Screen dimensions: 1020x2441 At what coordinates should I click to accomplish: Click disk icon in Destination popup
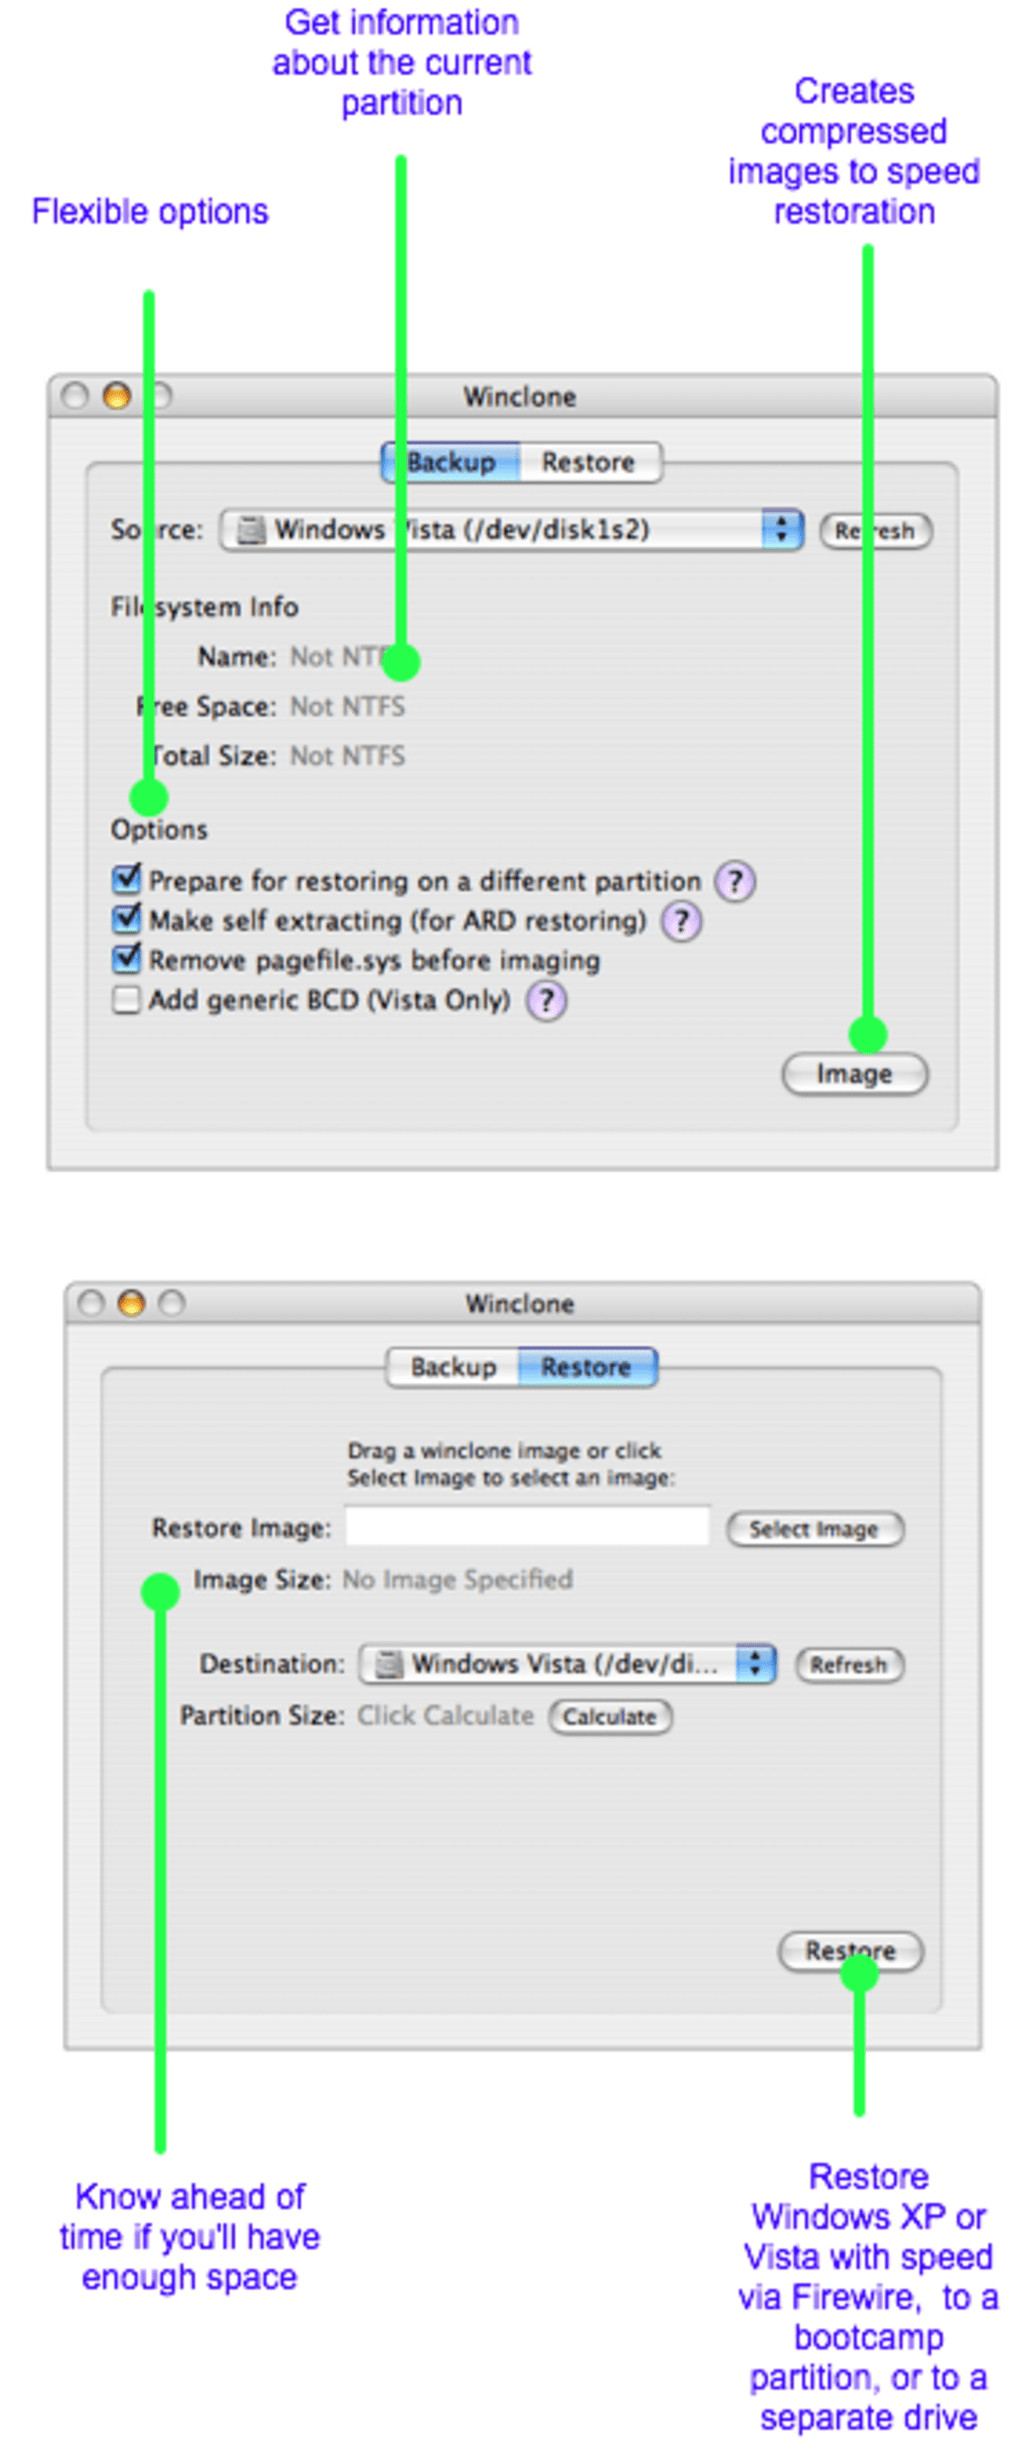coord(388,1664)
